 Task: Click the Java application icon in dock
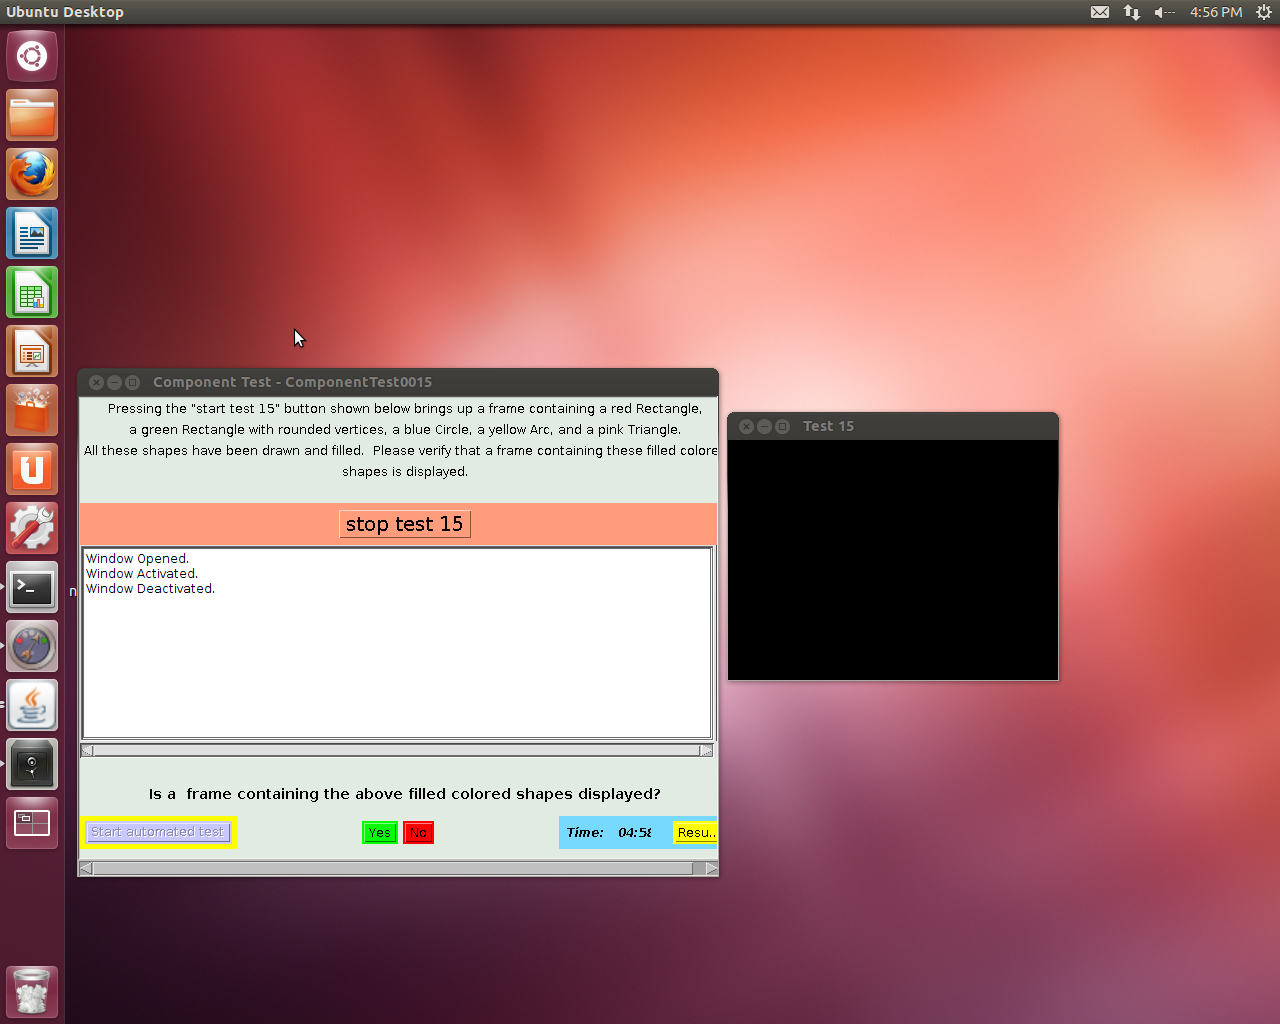point(32,706)
